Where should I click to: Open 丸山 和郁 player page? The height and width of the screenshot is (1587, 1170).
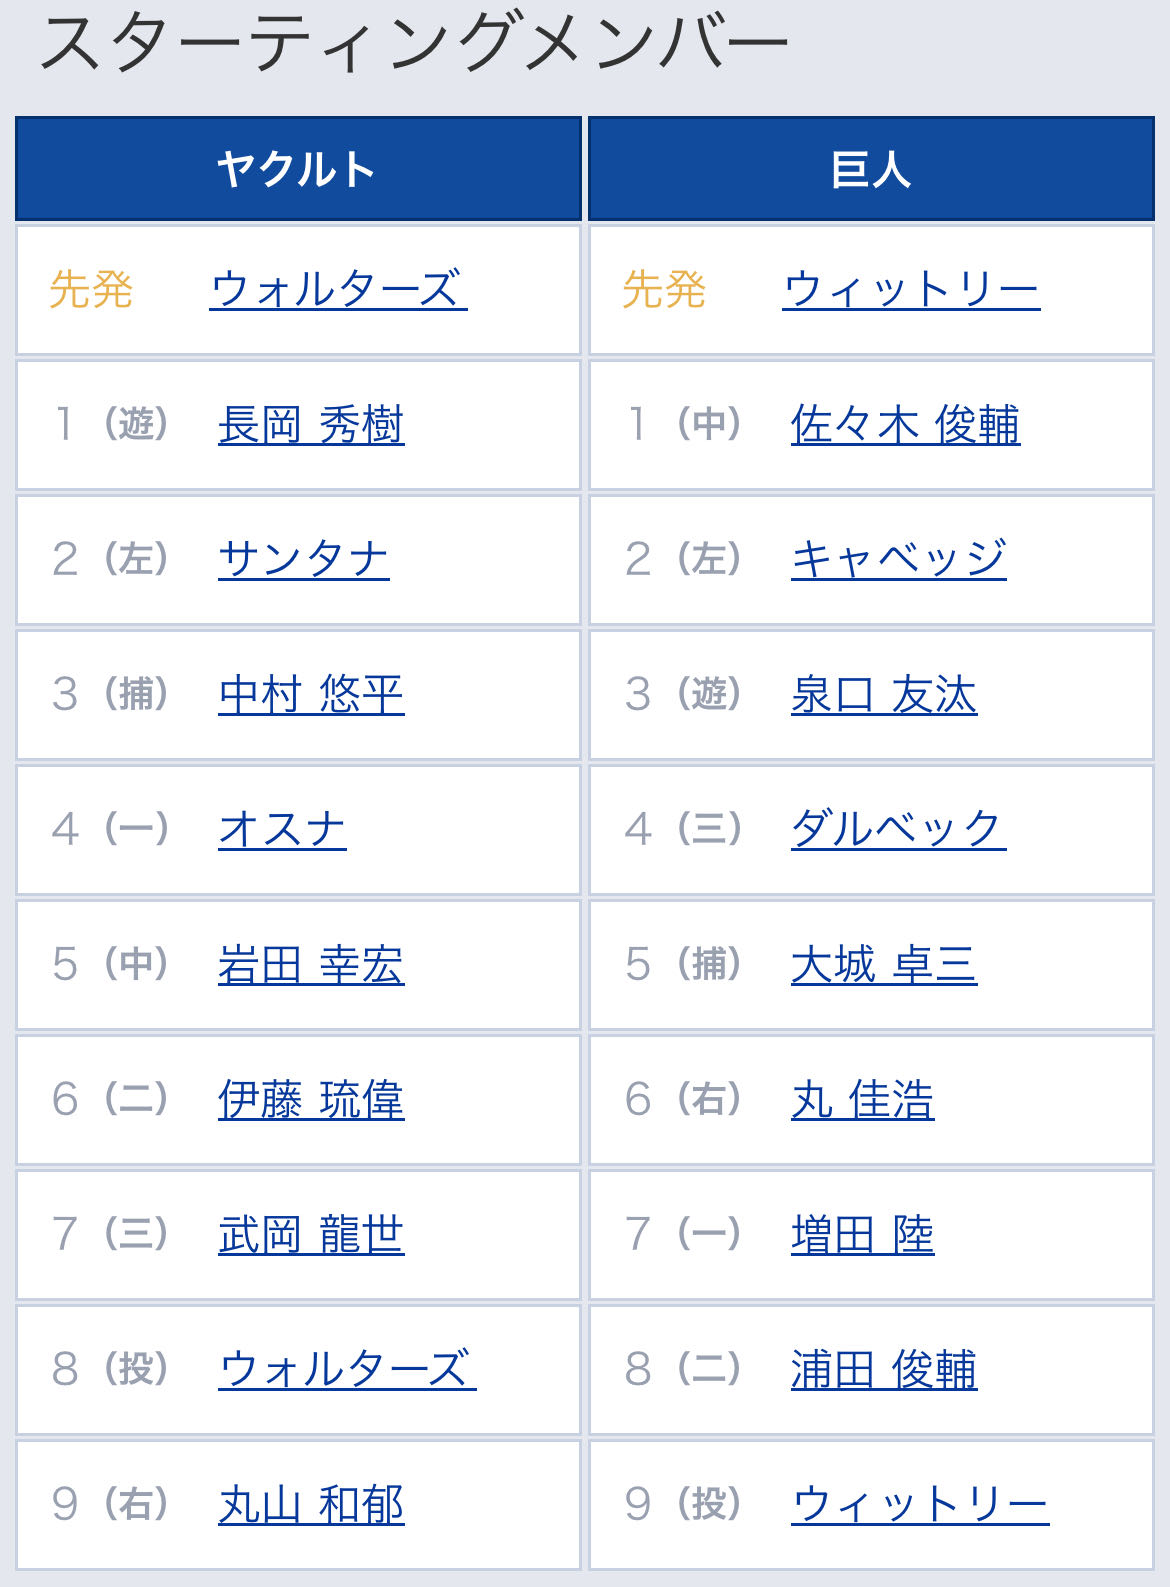click(311, 1505)
